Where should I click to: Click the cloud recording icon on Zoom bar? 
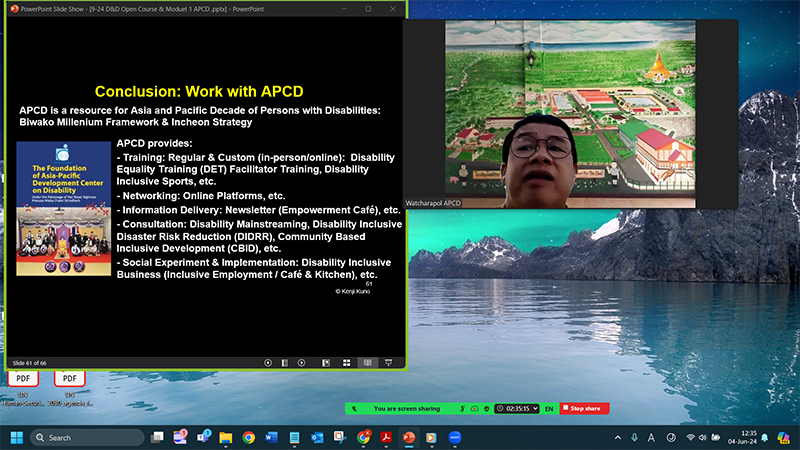[x=474, y=409]
